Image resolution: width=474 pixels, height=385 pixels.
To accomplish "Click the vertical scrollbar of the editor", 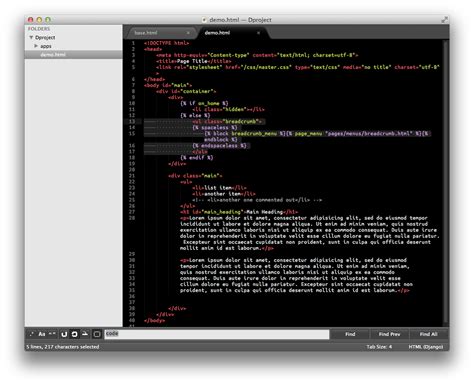I will [446, 182].
